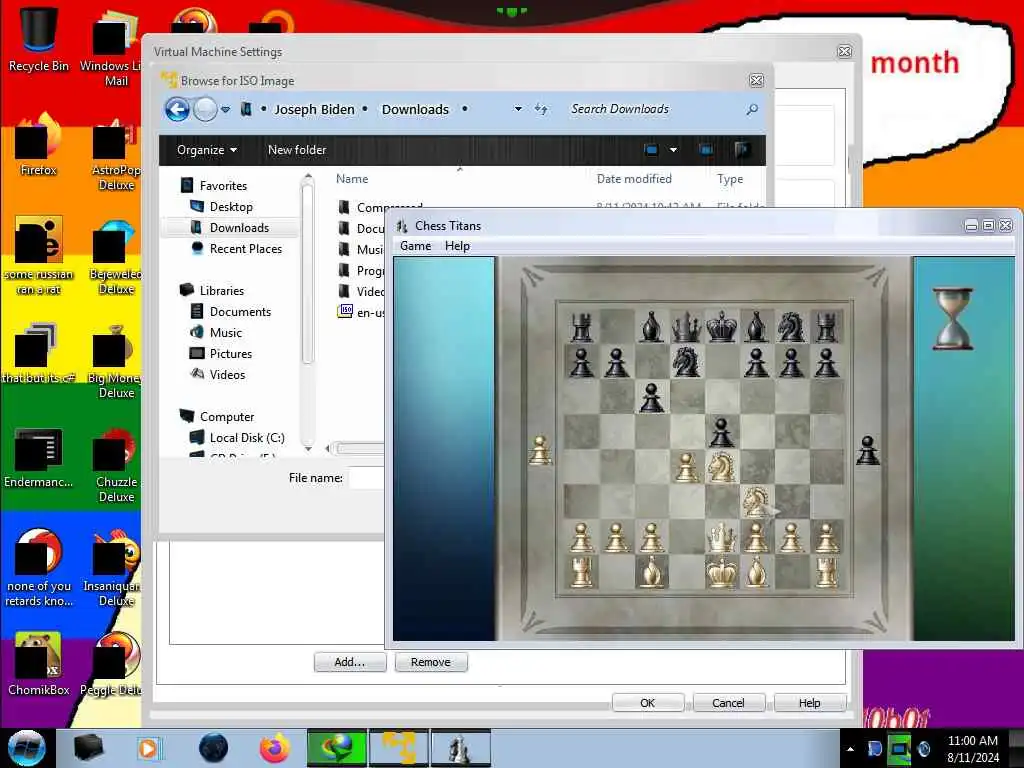Image resolution: width=1024 pixels, height=768 pixels.
Task: Click Cancel in Virtual Machine Settings
Action: point(728,703)
